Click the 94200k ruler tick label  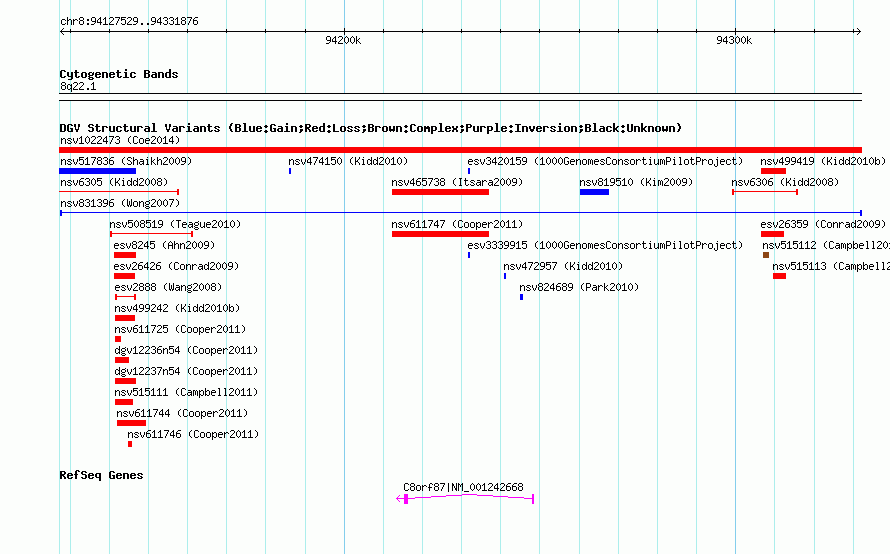coord(343,40)
